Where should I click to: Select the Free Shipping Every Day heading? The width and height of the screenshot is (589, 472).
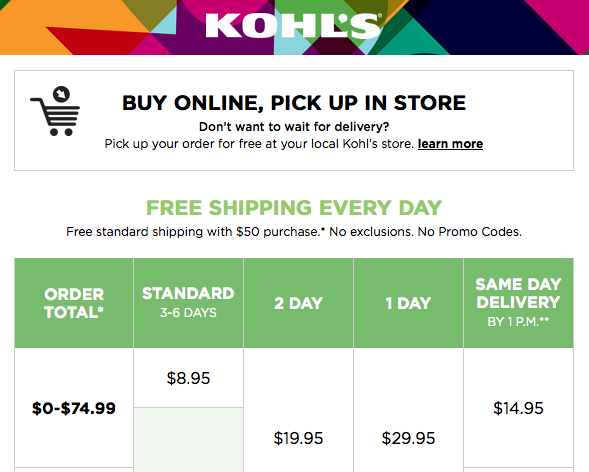point(294,208)
